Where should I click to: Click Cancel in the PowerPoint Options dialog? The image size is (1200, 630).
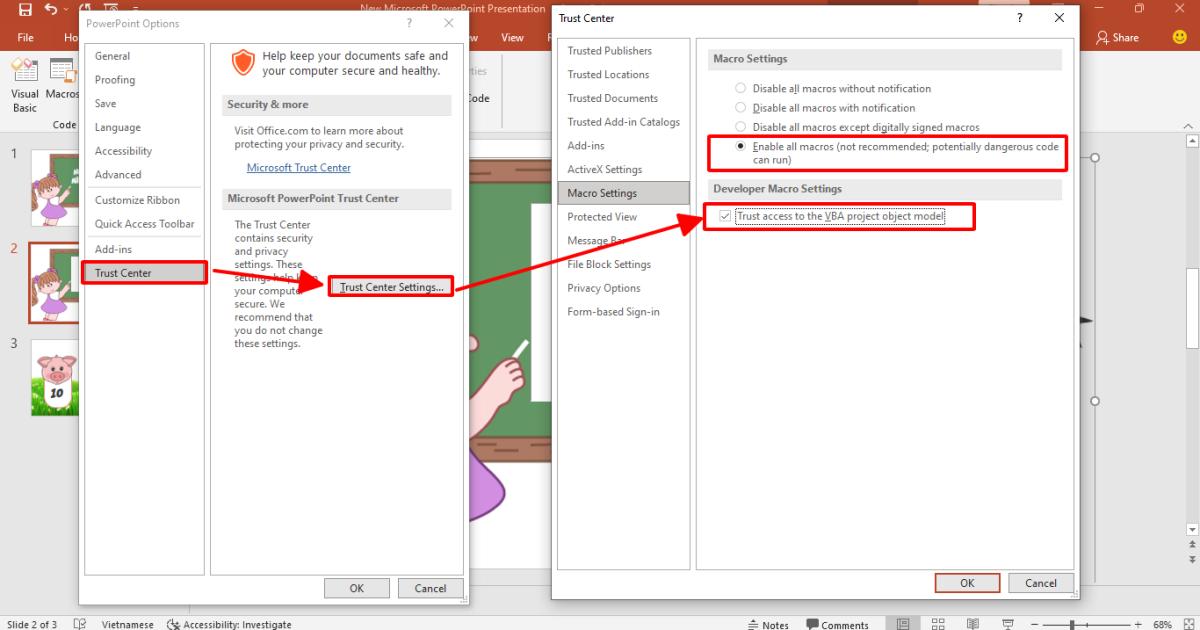pos(430,588)
